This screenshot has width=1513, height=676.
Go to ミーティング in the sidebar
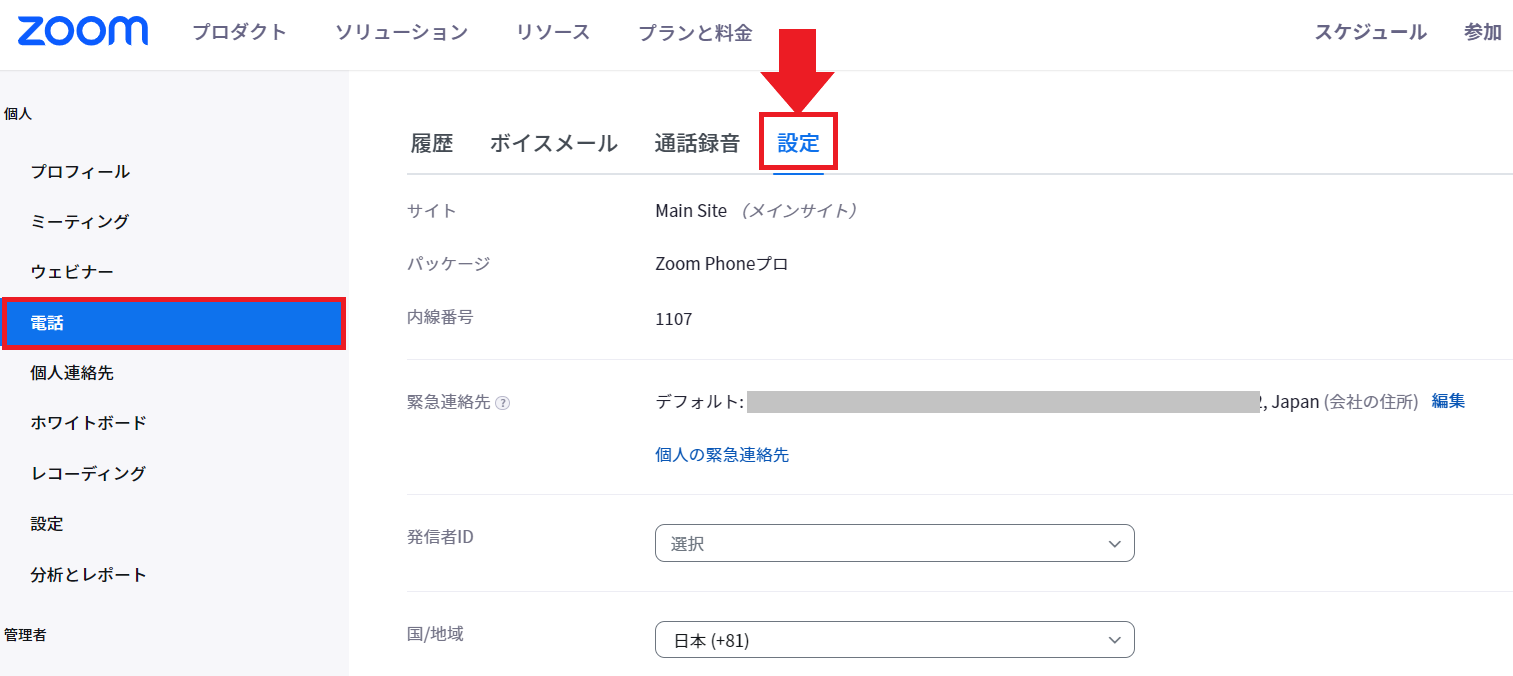pos(80,221)
